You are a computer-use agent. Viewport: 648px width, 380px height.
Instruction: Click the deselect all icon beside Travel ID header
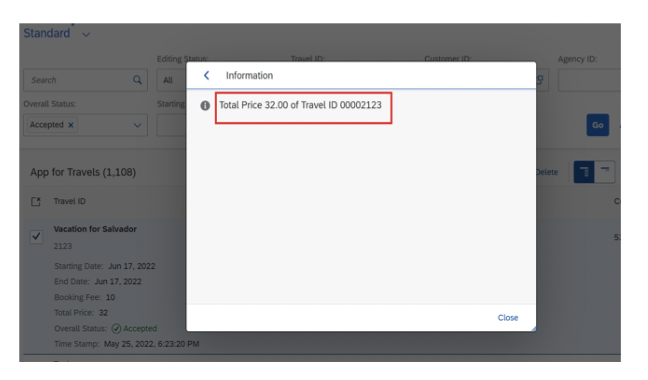(x=36, y=201)
